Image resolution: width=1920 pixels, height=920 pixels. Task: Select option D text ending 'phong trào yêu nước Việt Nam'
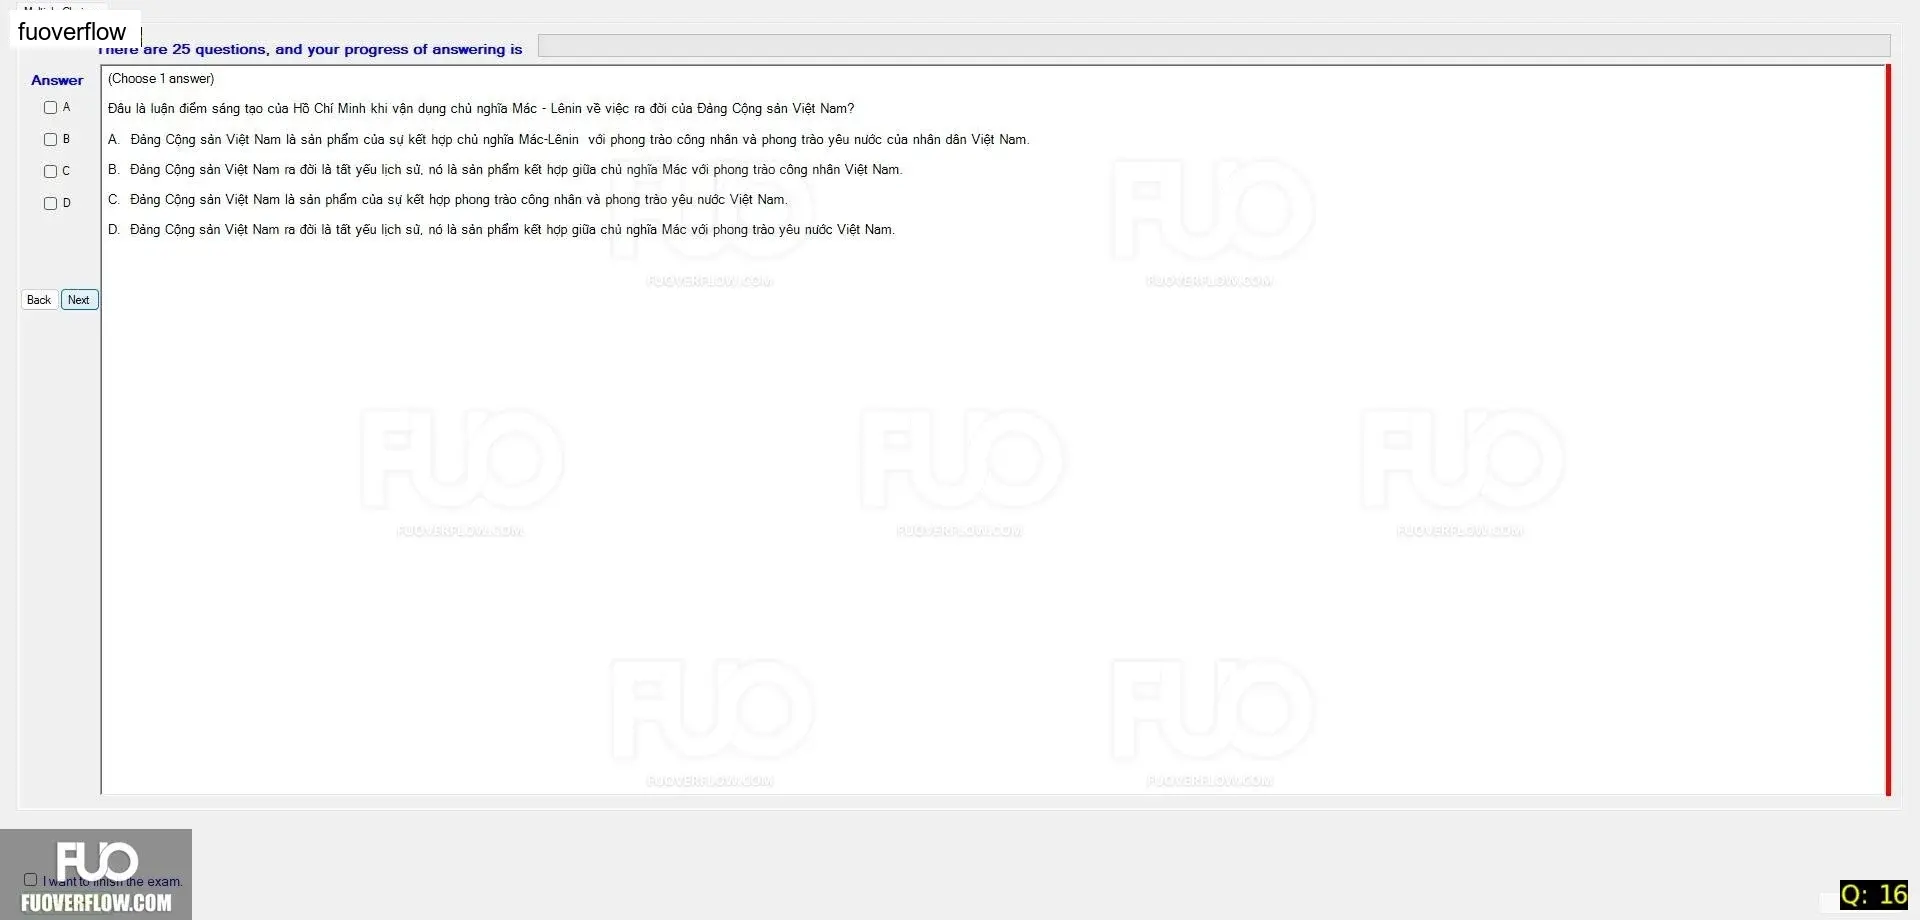pos(501,230)
